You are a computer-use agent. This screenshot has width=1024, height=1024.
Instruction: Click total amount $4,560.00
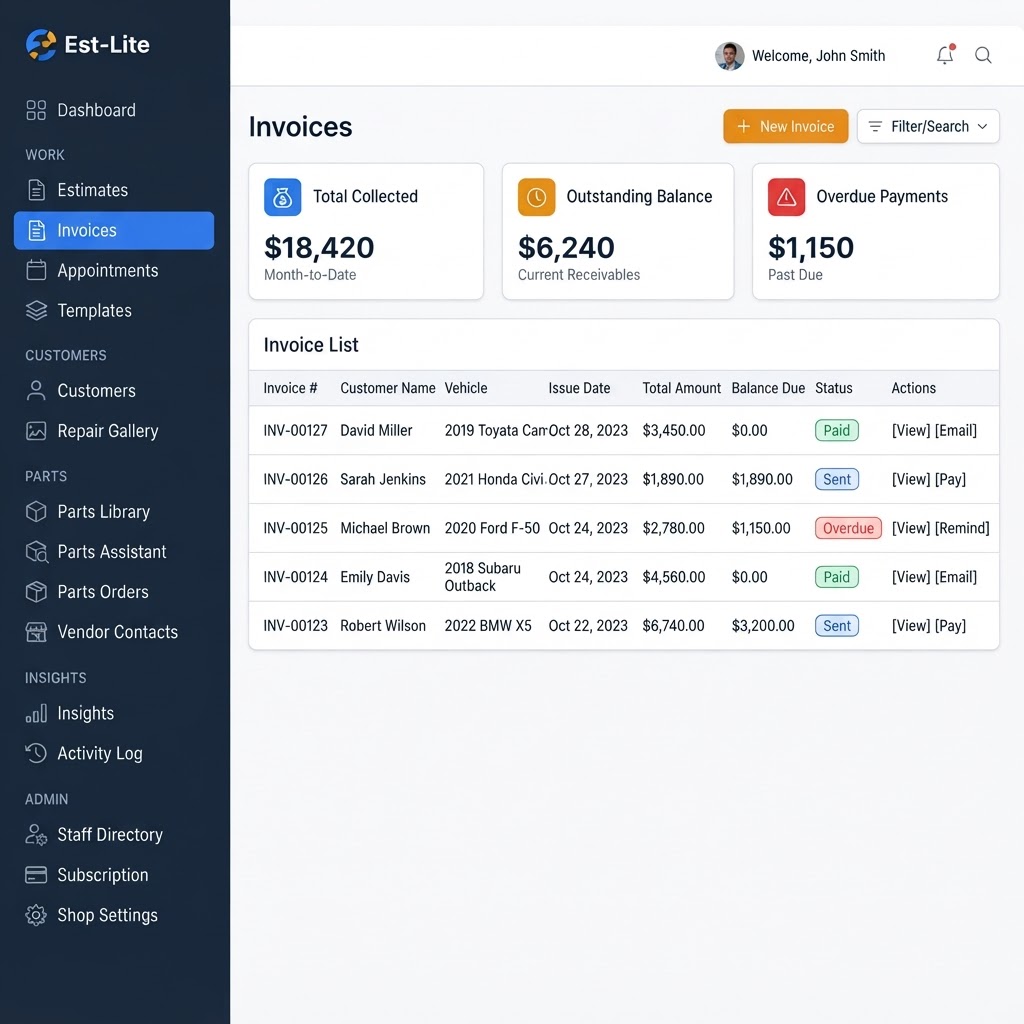(674, 577)
